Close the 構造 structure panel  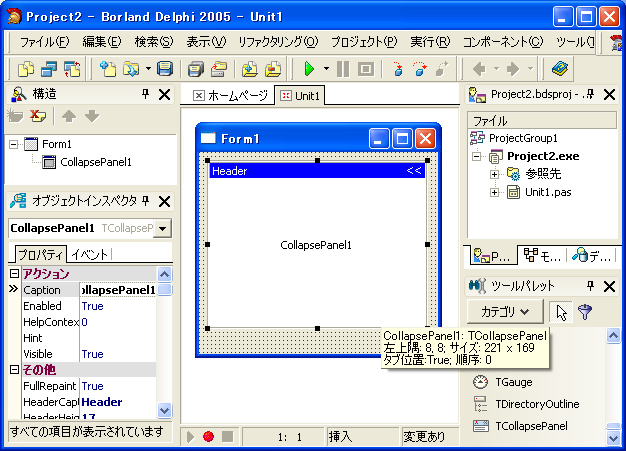tap(164, 95)
